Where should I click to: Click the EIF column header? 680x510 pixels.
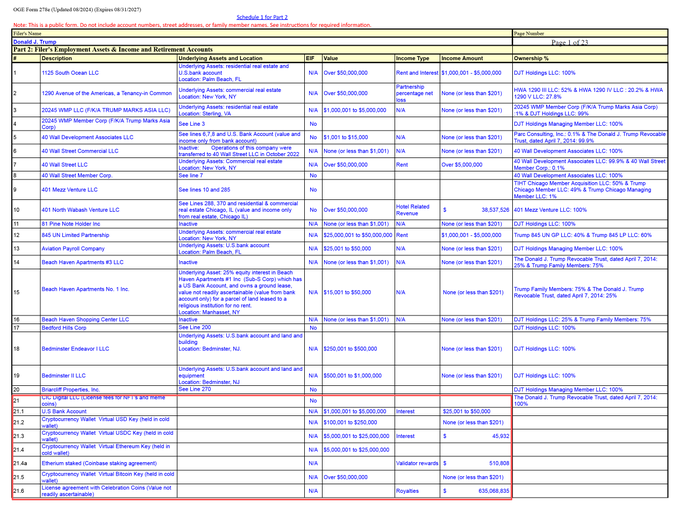pyautogui.click(x=310, y=58)
